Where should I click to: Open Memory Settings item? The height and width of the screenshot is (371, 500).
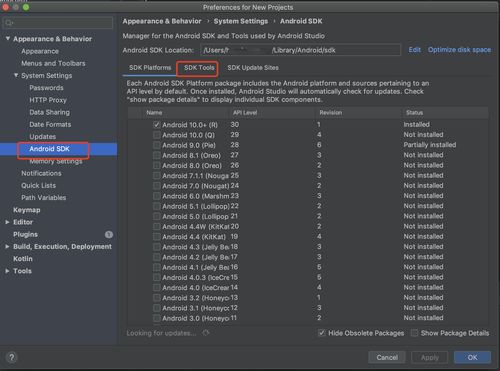pos(56,161)
